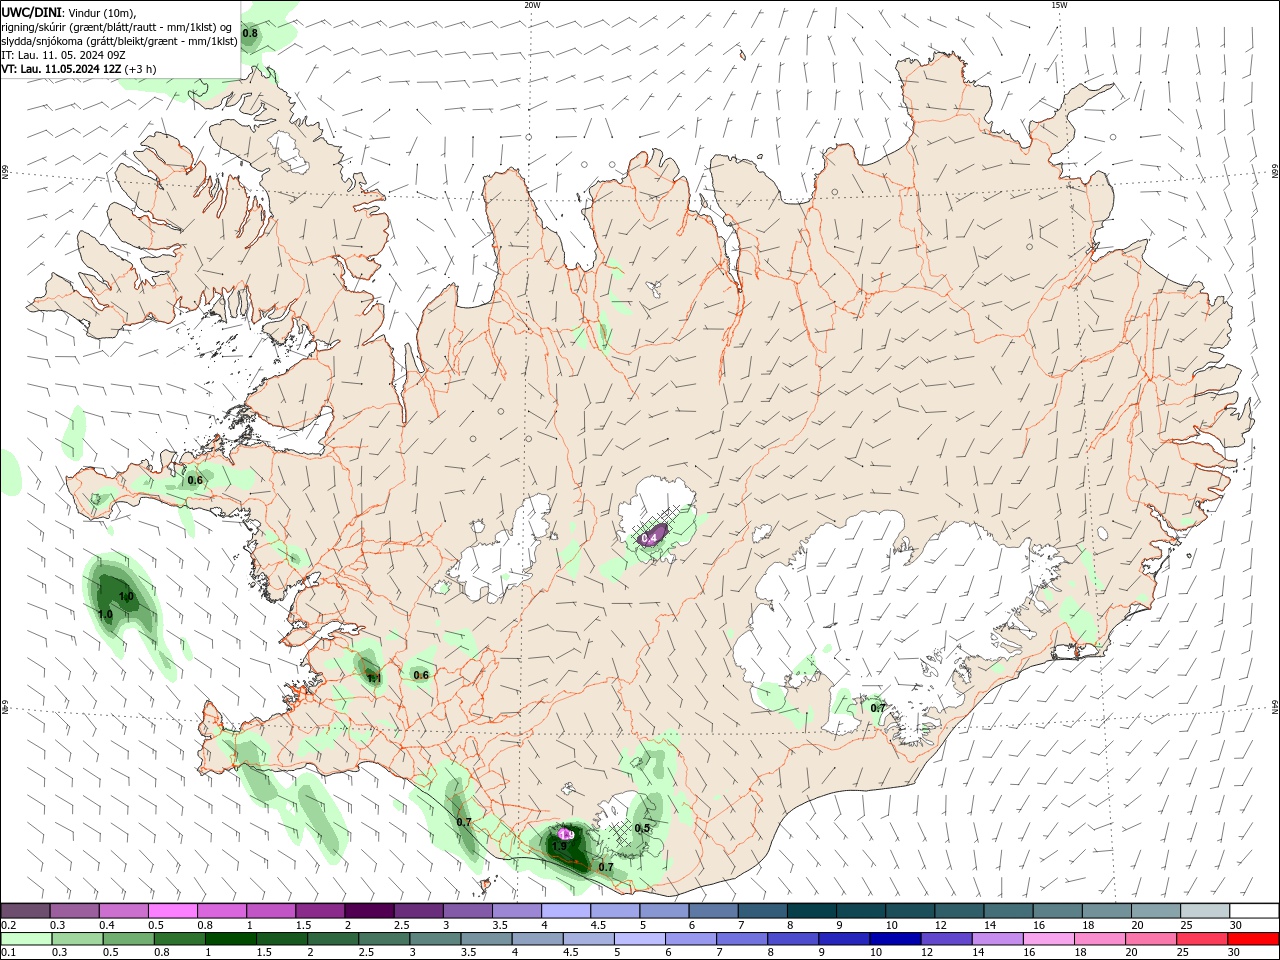This screenshot has height=960, width=1280.
Task: Click lower legend swatch between 2 and 2.5
Action: tap(332, 939)
